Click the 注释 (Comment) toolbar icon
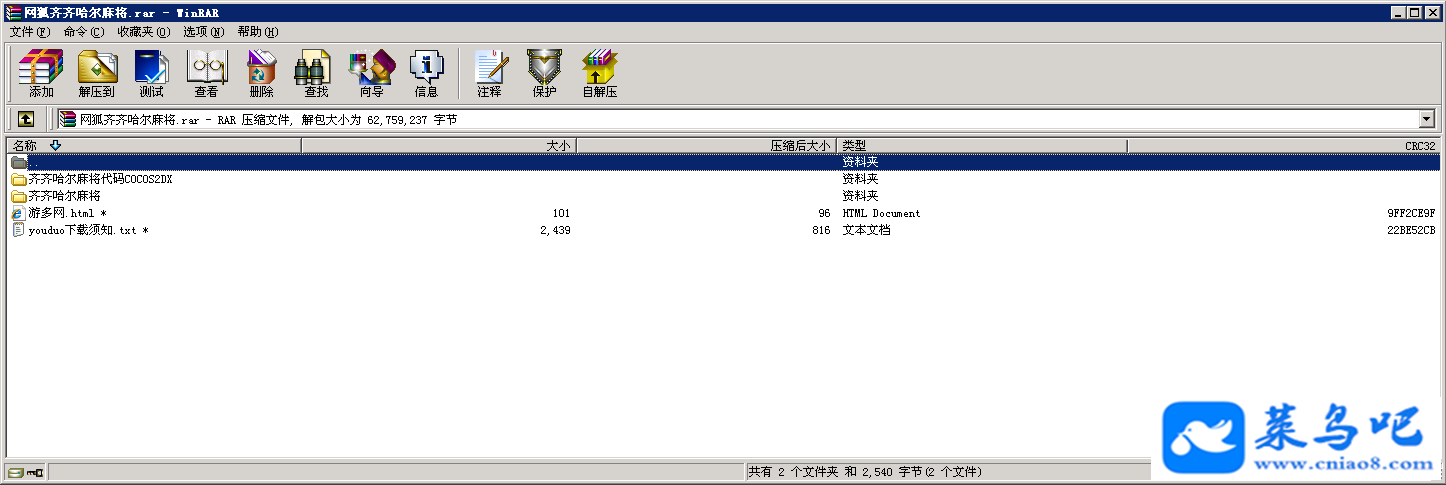The width and height of the screenshot is (1446, 485). [489, 74]
